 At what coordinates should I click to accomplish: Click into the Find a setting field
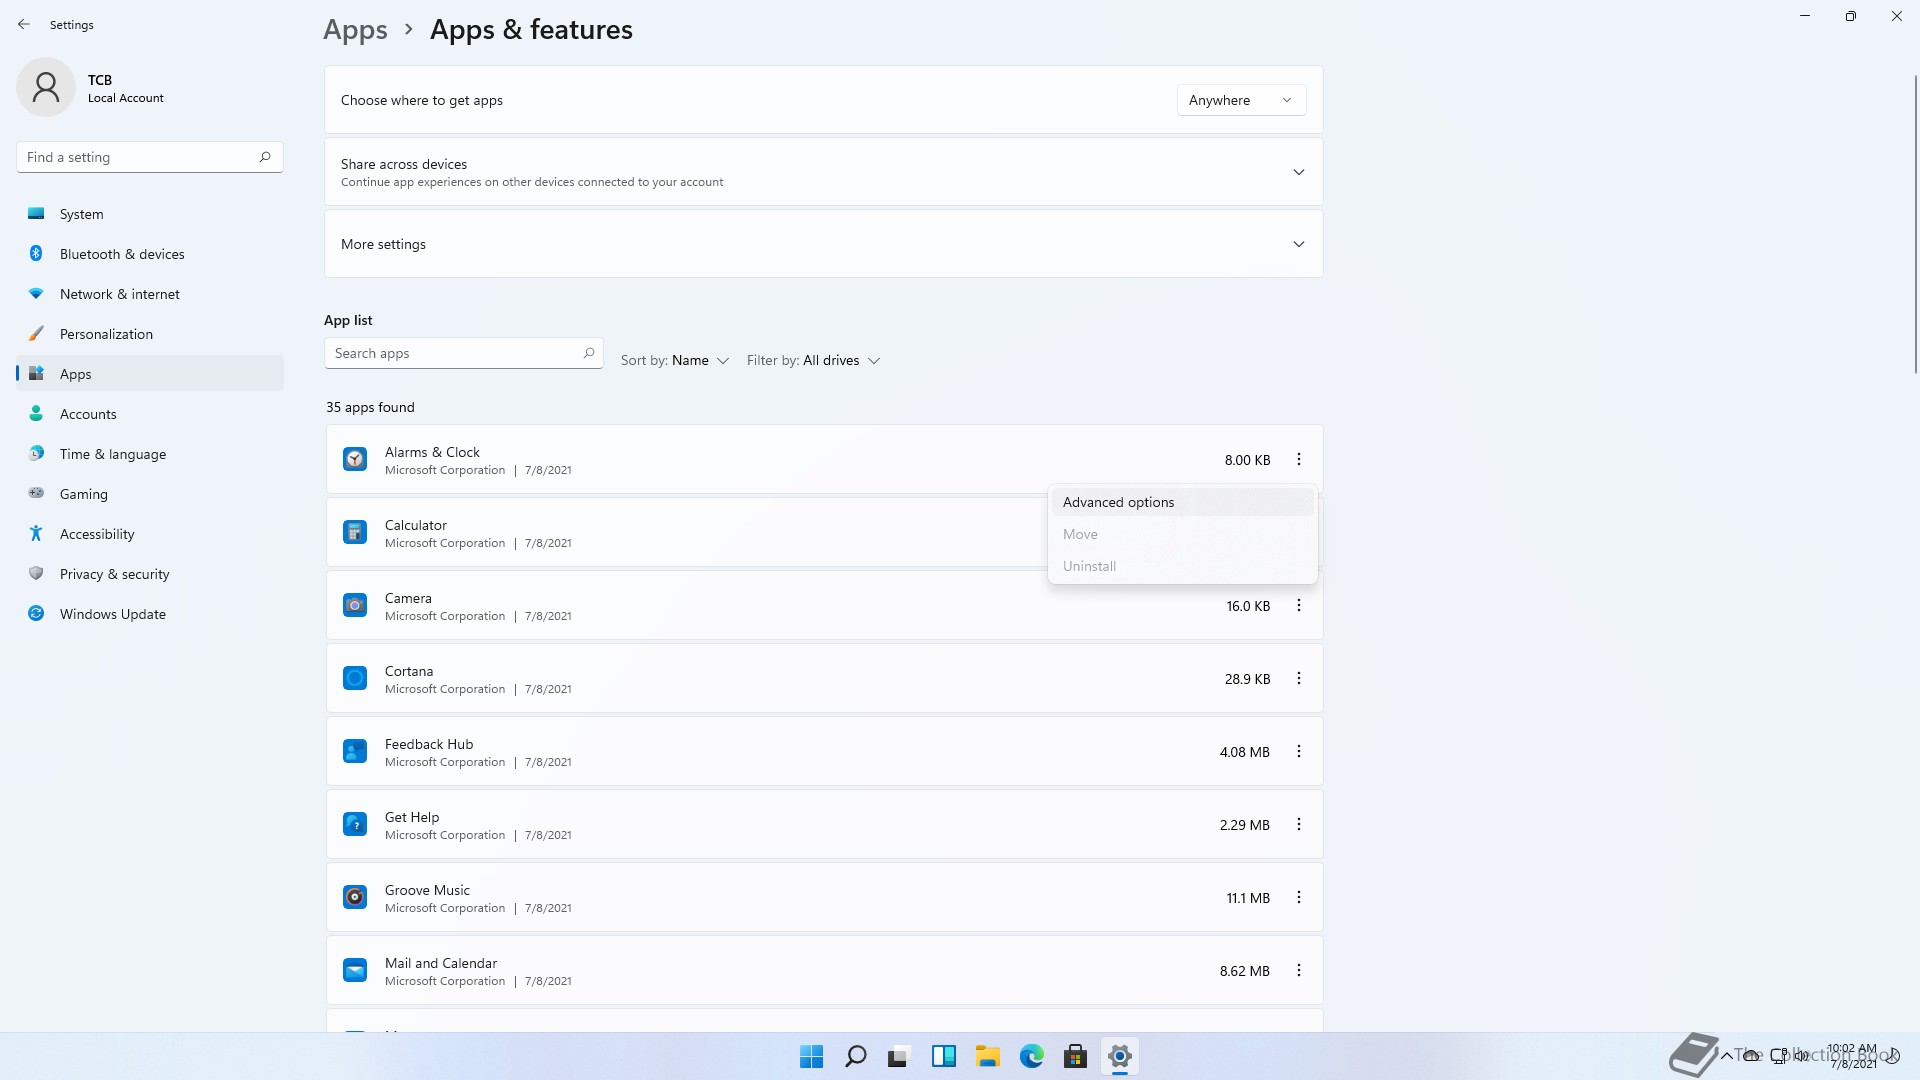tap(150, 157)
